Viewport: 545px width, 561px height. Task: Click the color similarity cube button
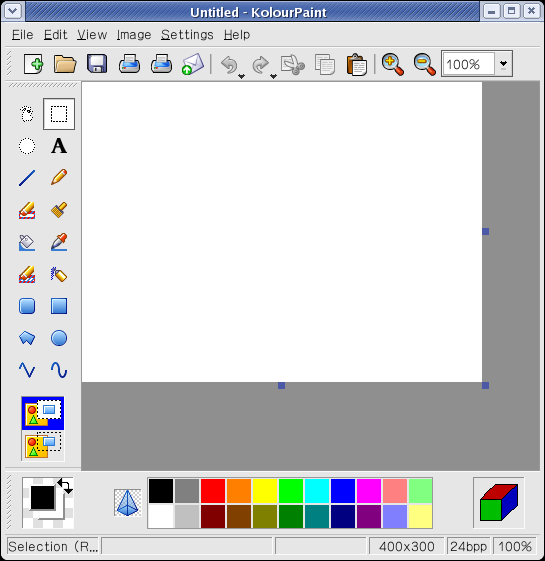(498, 503)
